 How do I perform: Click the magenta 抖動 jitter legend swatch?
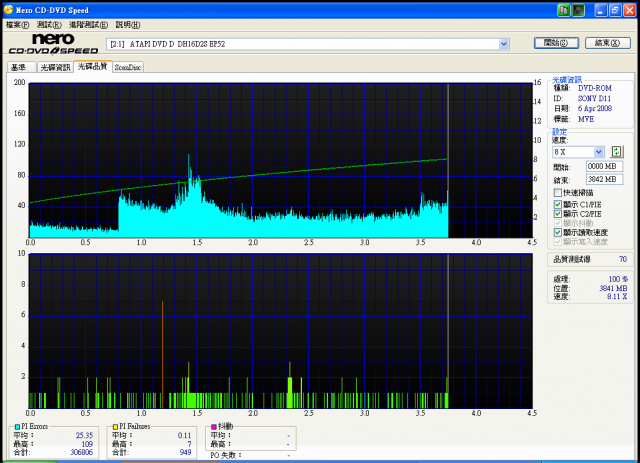pyautogui.click(x=213, y=427)
